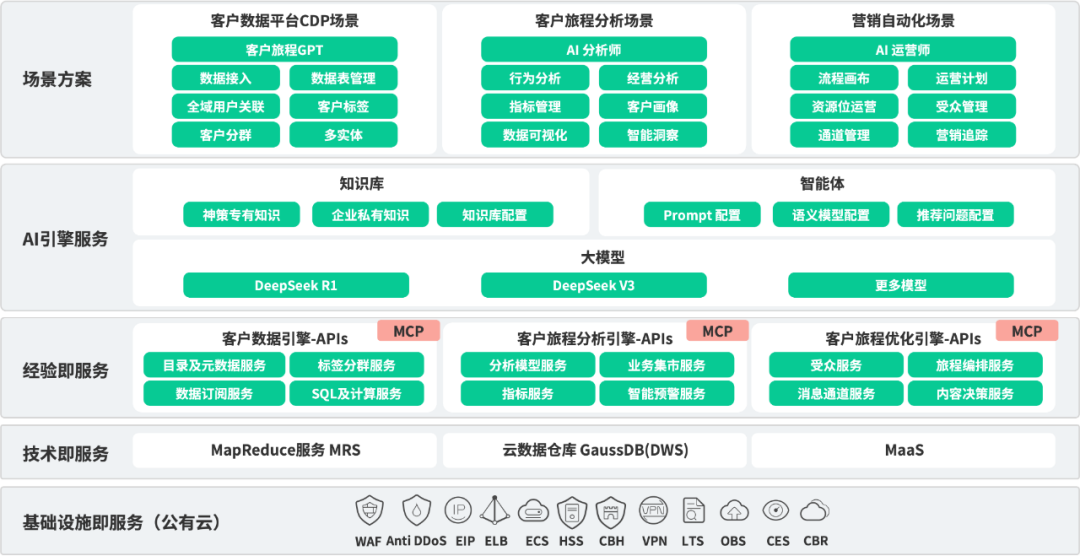Click the 全域用户关联 block
This screenshot has height=556, width=1080.
click(226, 106)
